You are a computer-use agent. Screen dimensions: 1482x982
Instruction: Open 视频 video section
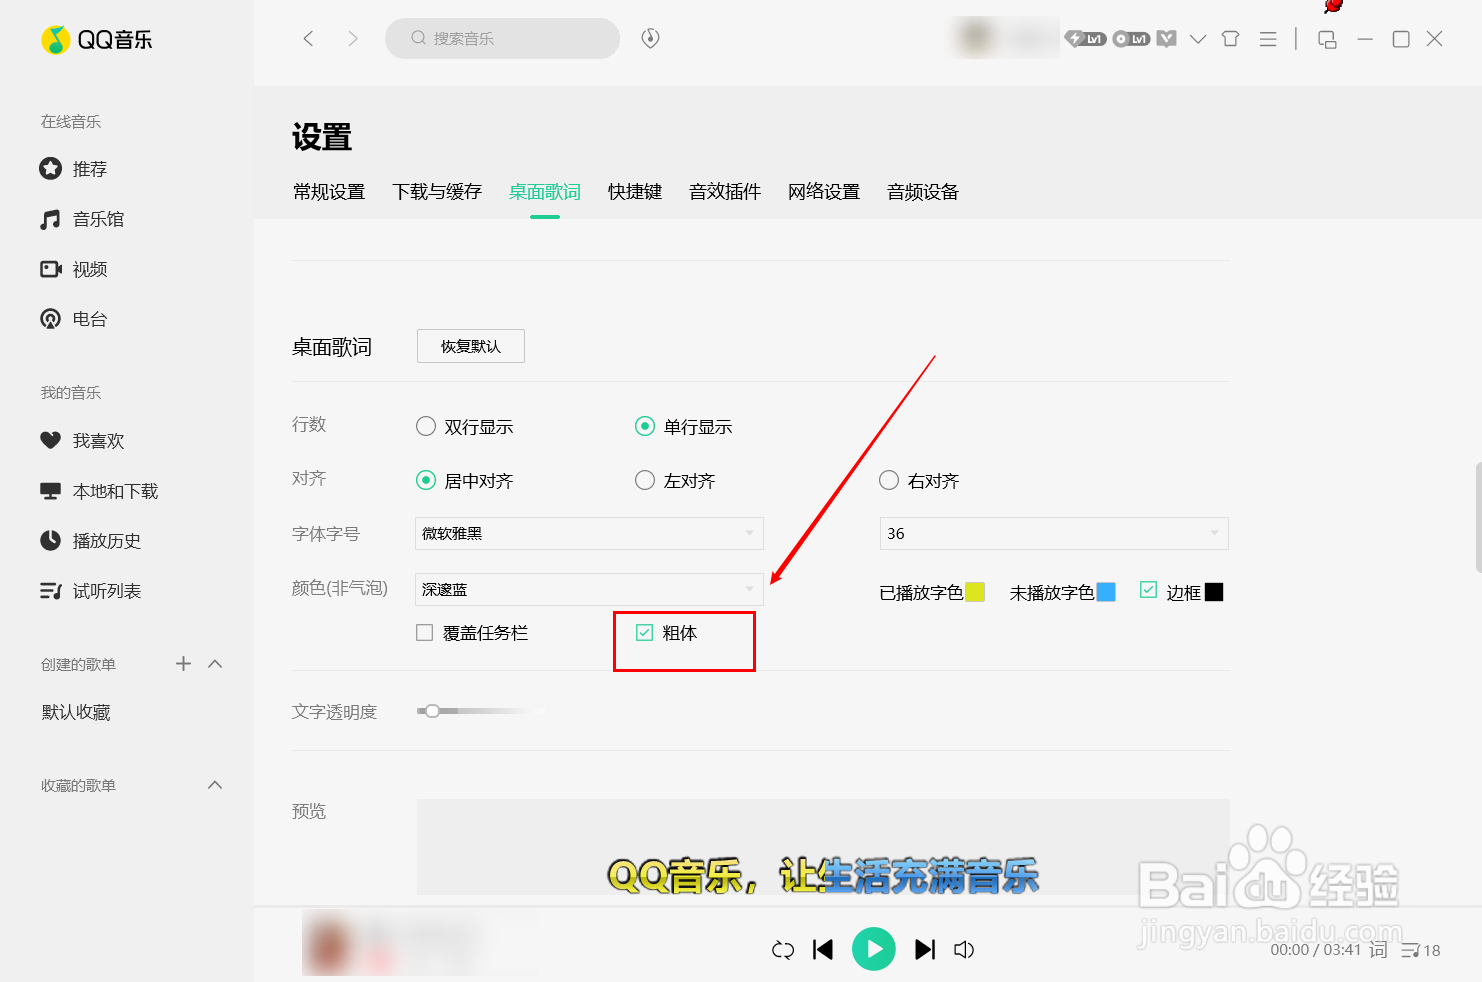click(x=73, y=269)
